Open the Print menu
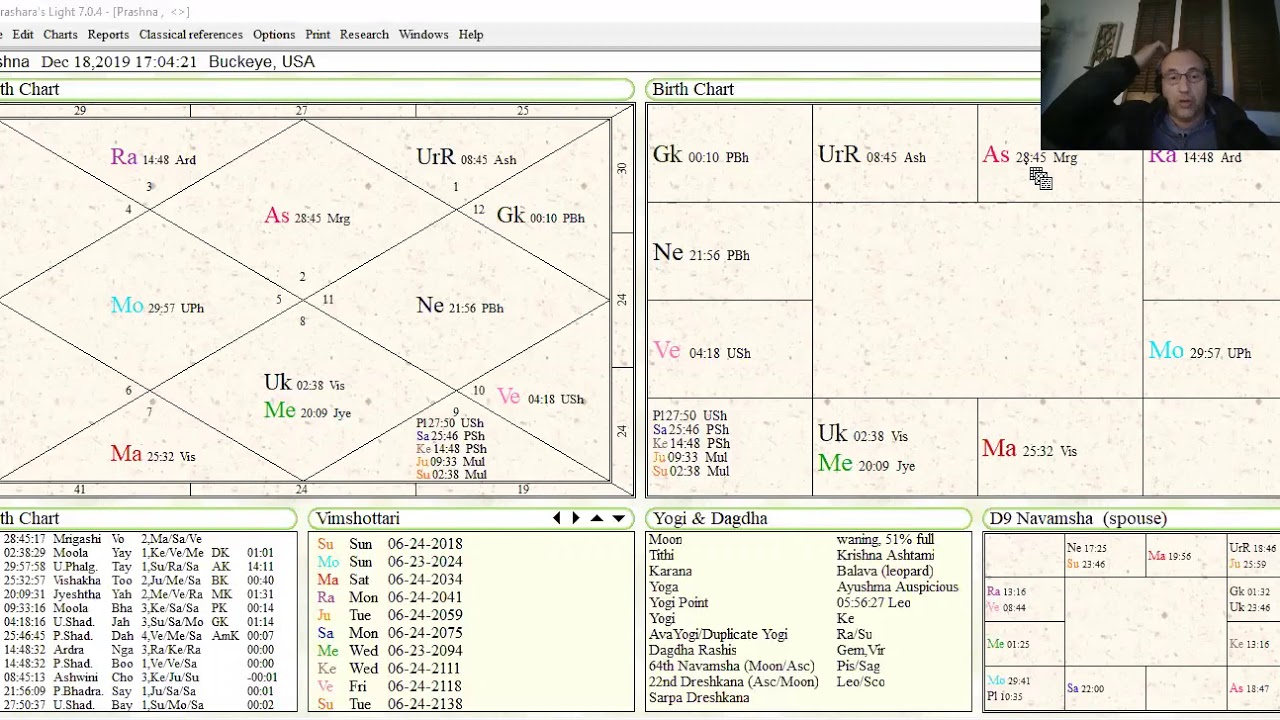Image resolution: width=1280 pixels, height=720 pixels. pyautogui.click(x=318, y=34)
